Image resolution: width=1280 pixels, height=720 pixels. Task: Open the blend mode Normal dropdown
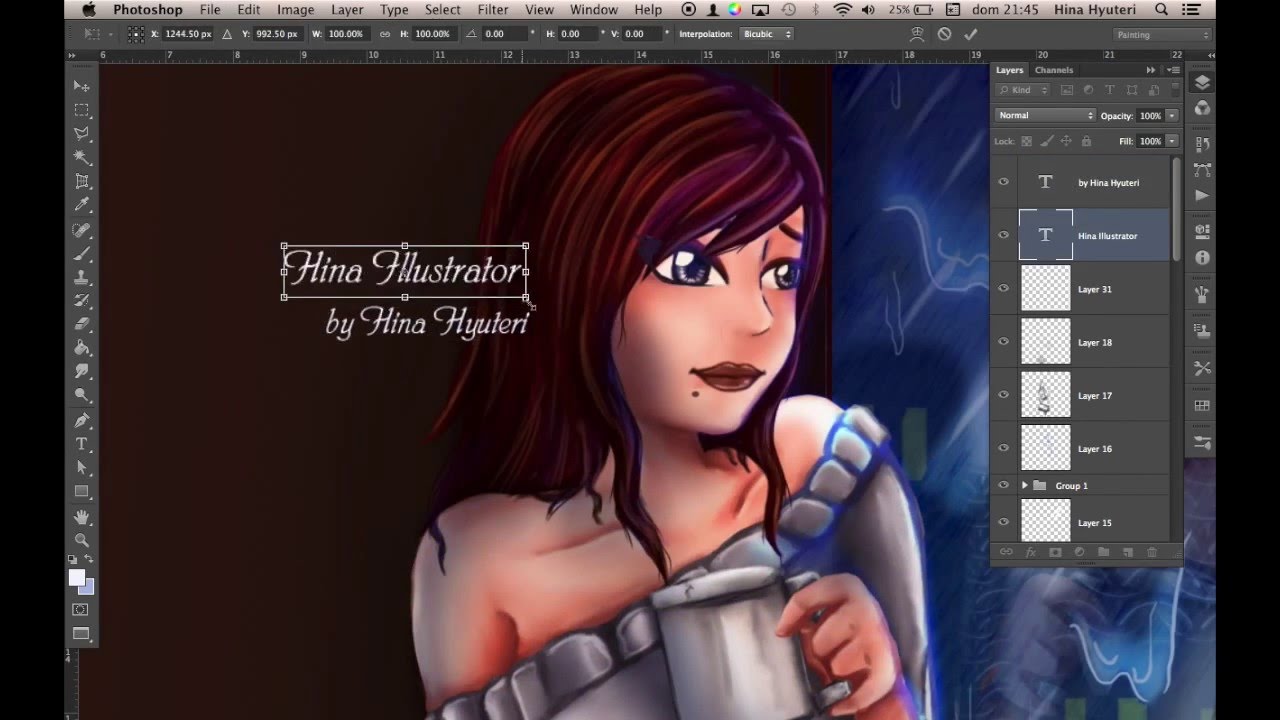click(x=1045, y=115)
